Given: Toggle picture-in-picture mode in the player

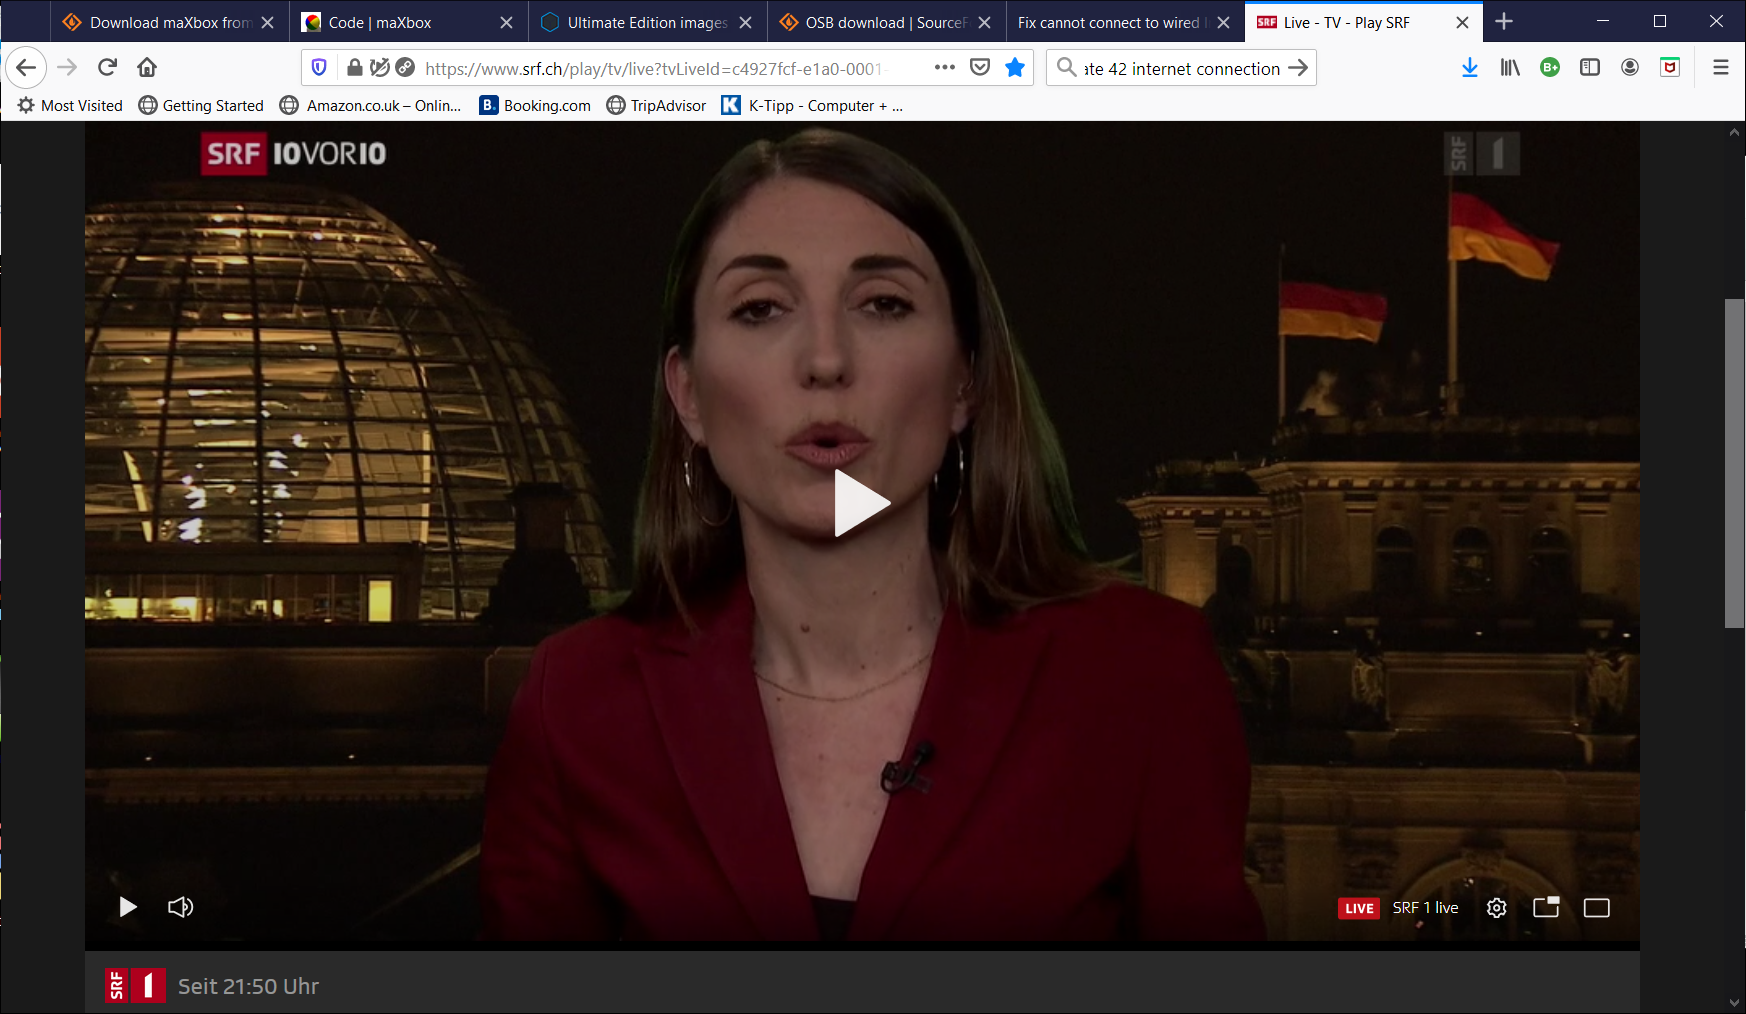Looking at the screenshot, I should point(1546,908).
